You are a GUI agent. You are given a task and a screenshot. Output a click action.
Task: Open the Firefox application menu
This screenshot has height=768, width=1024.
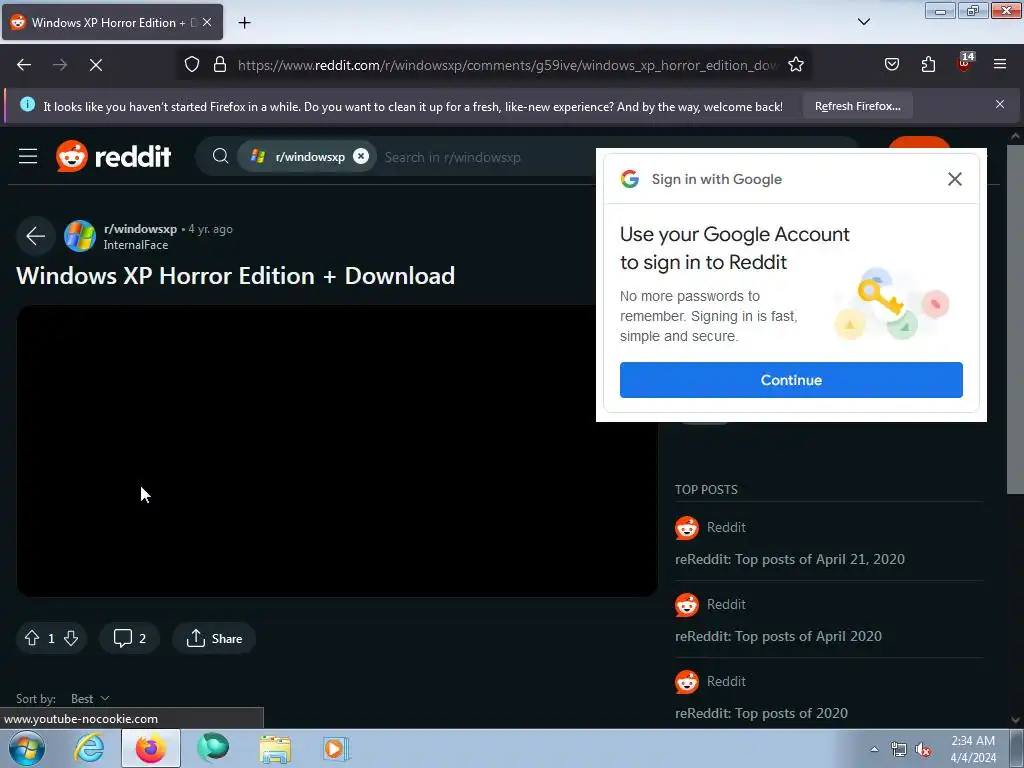(x=1000, y=65)
